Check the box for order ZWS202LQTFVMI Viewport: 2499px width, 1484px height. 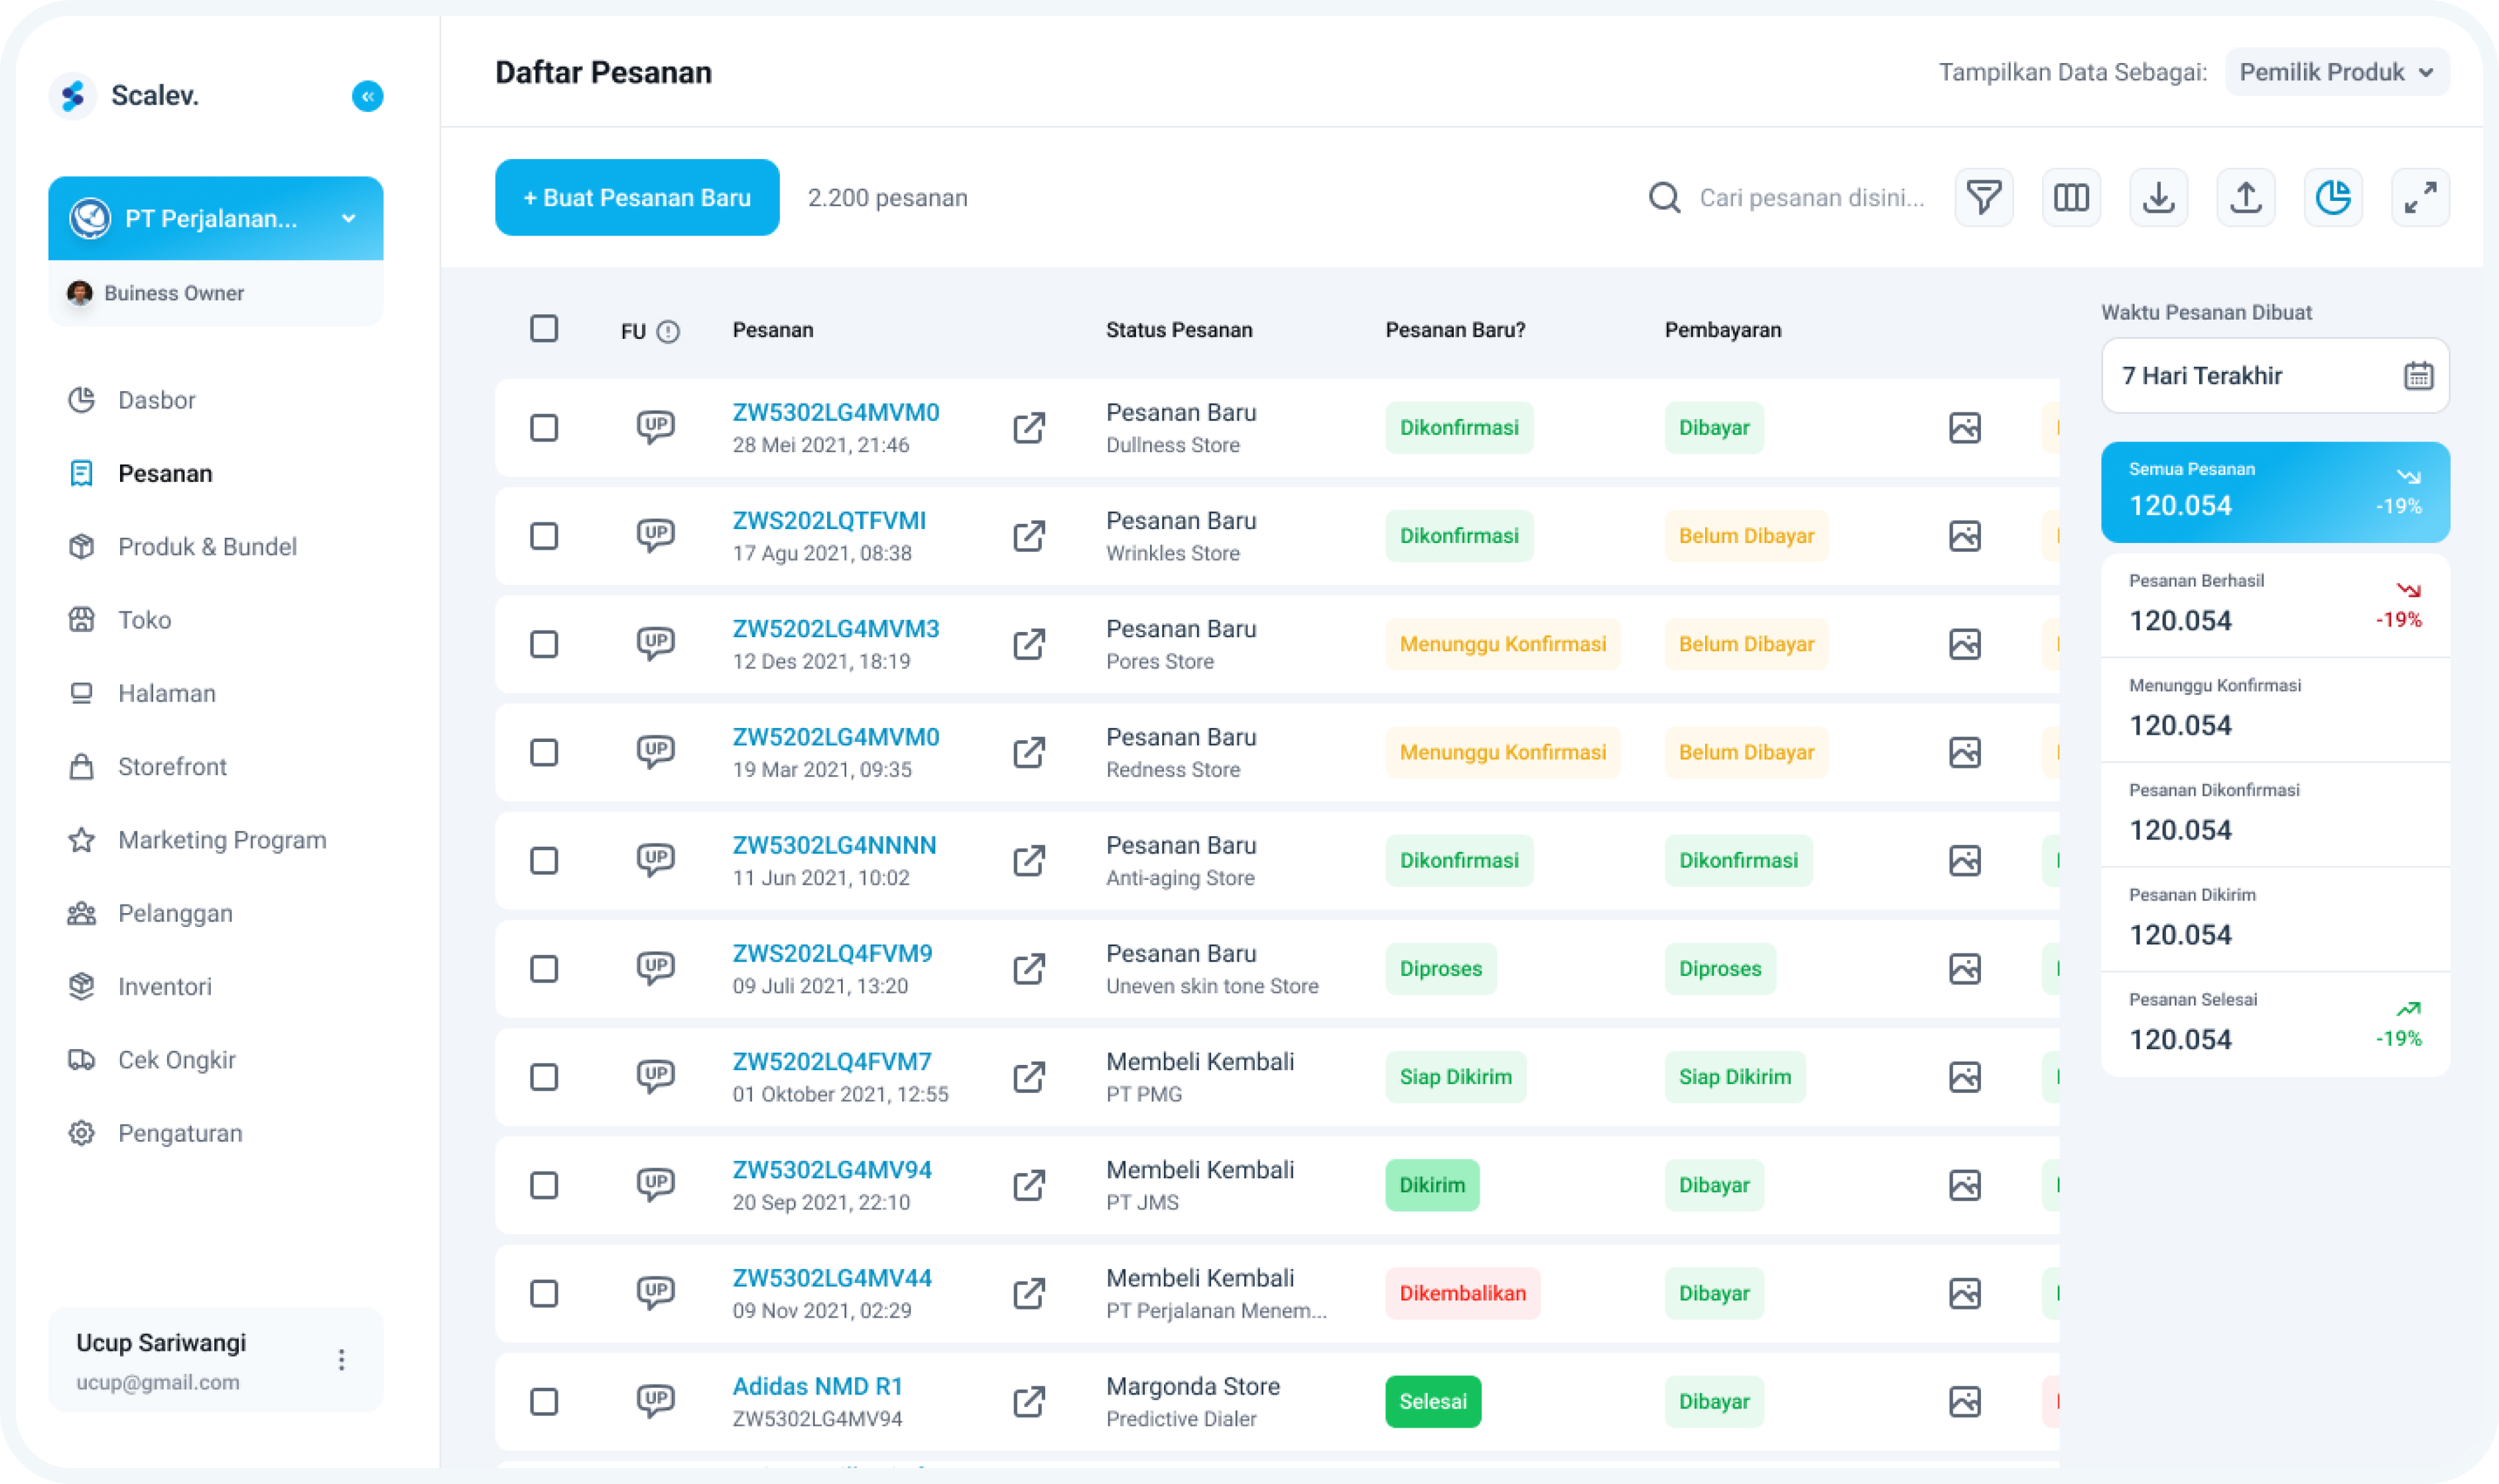tap(544, 536)
